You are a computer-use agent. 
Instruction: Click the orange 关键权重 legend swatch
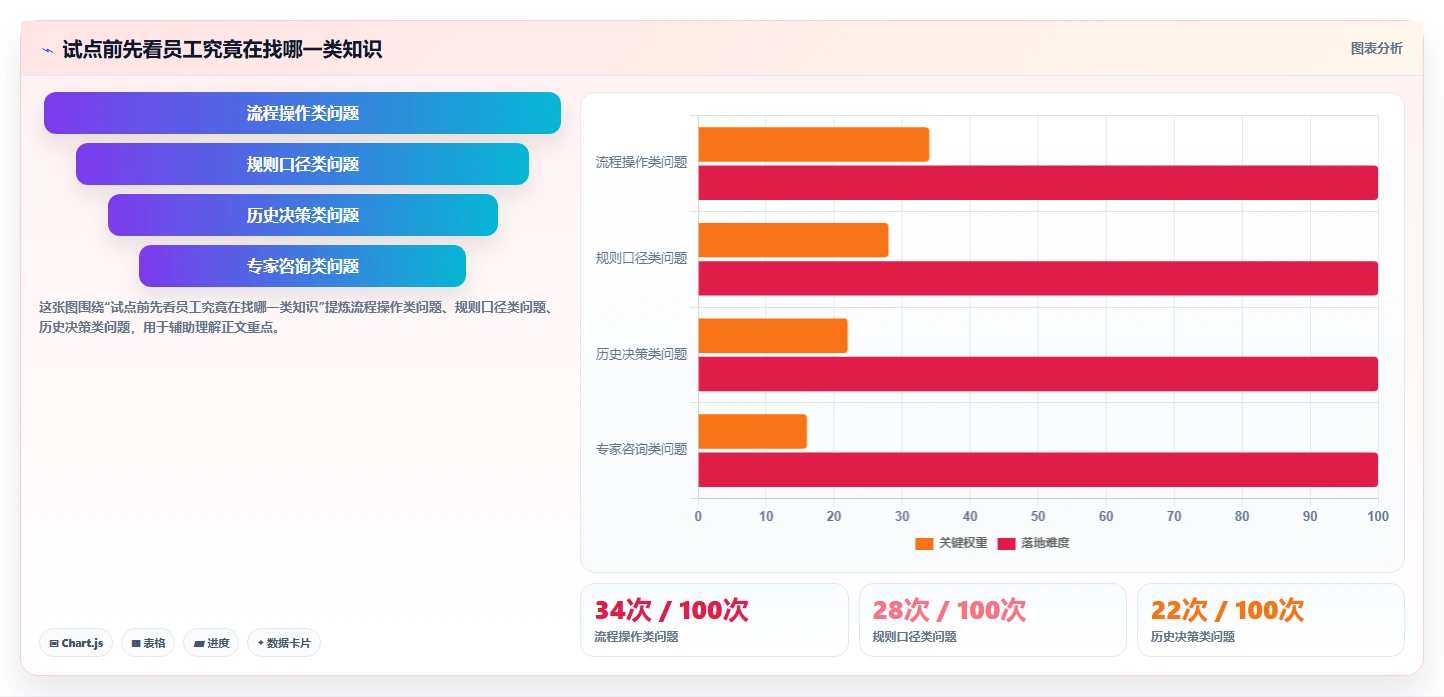pos(924,543)
